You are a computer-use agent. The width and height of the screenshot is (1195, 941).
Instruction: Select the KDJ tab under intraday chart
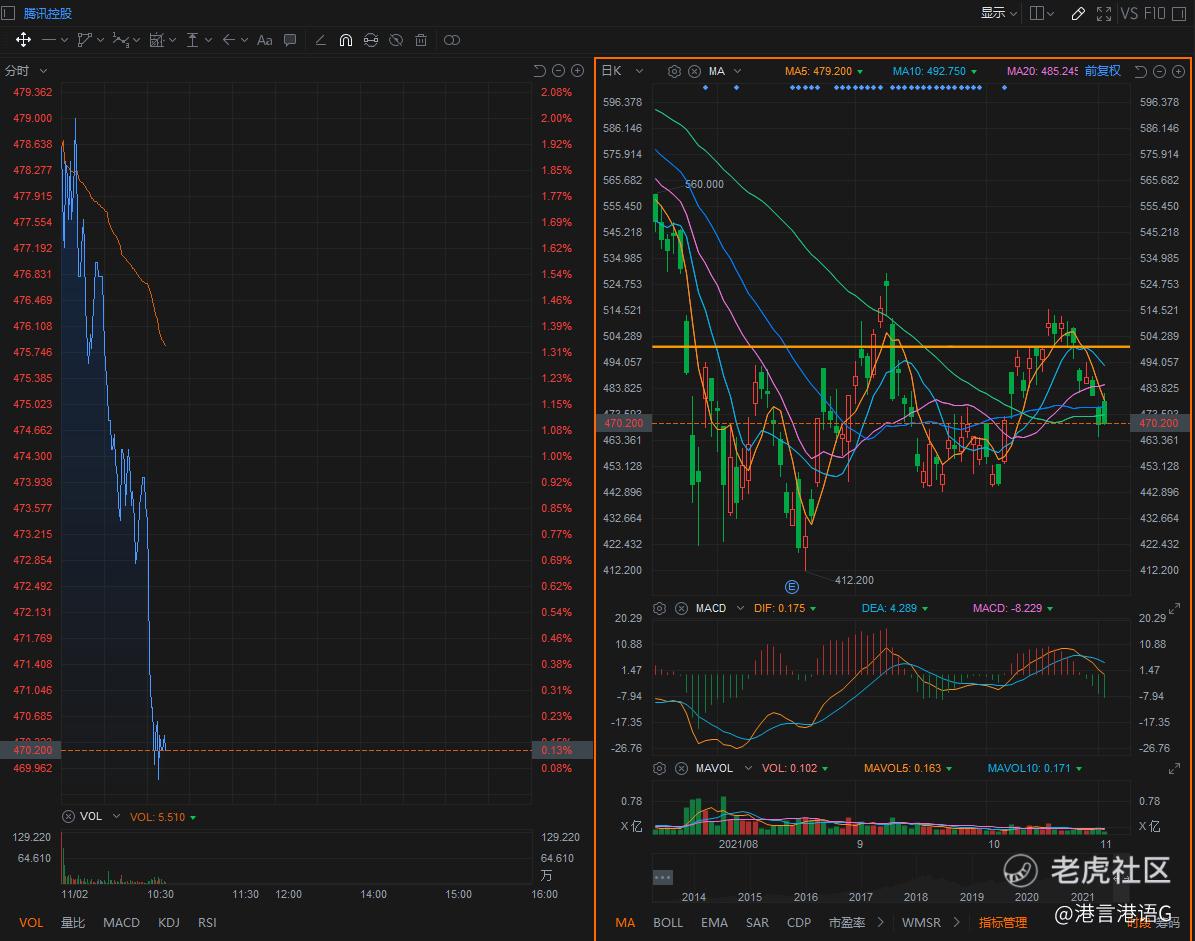pos(169,922)
